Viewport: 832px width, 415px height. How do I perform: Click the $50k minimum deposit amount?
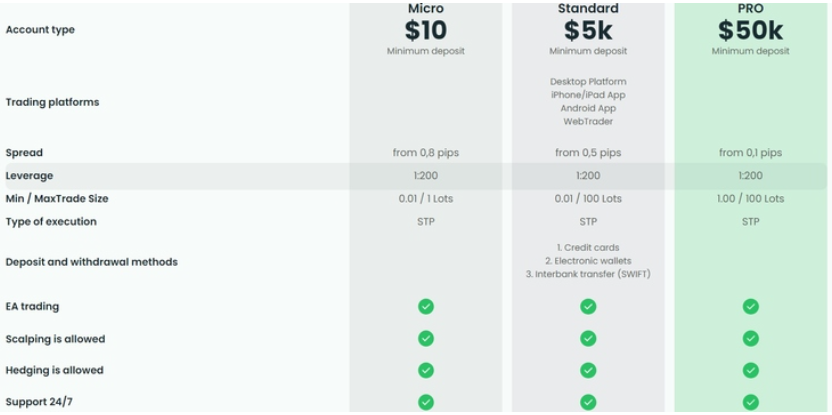(750, 31)
